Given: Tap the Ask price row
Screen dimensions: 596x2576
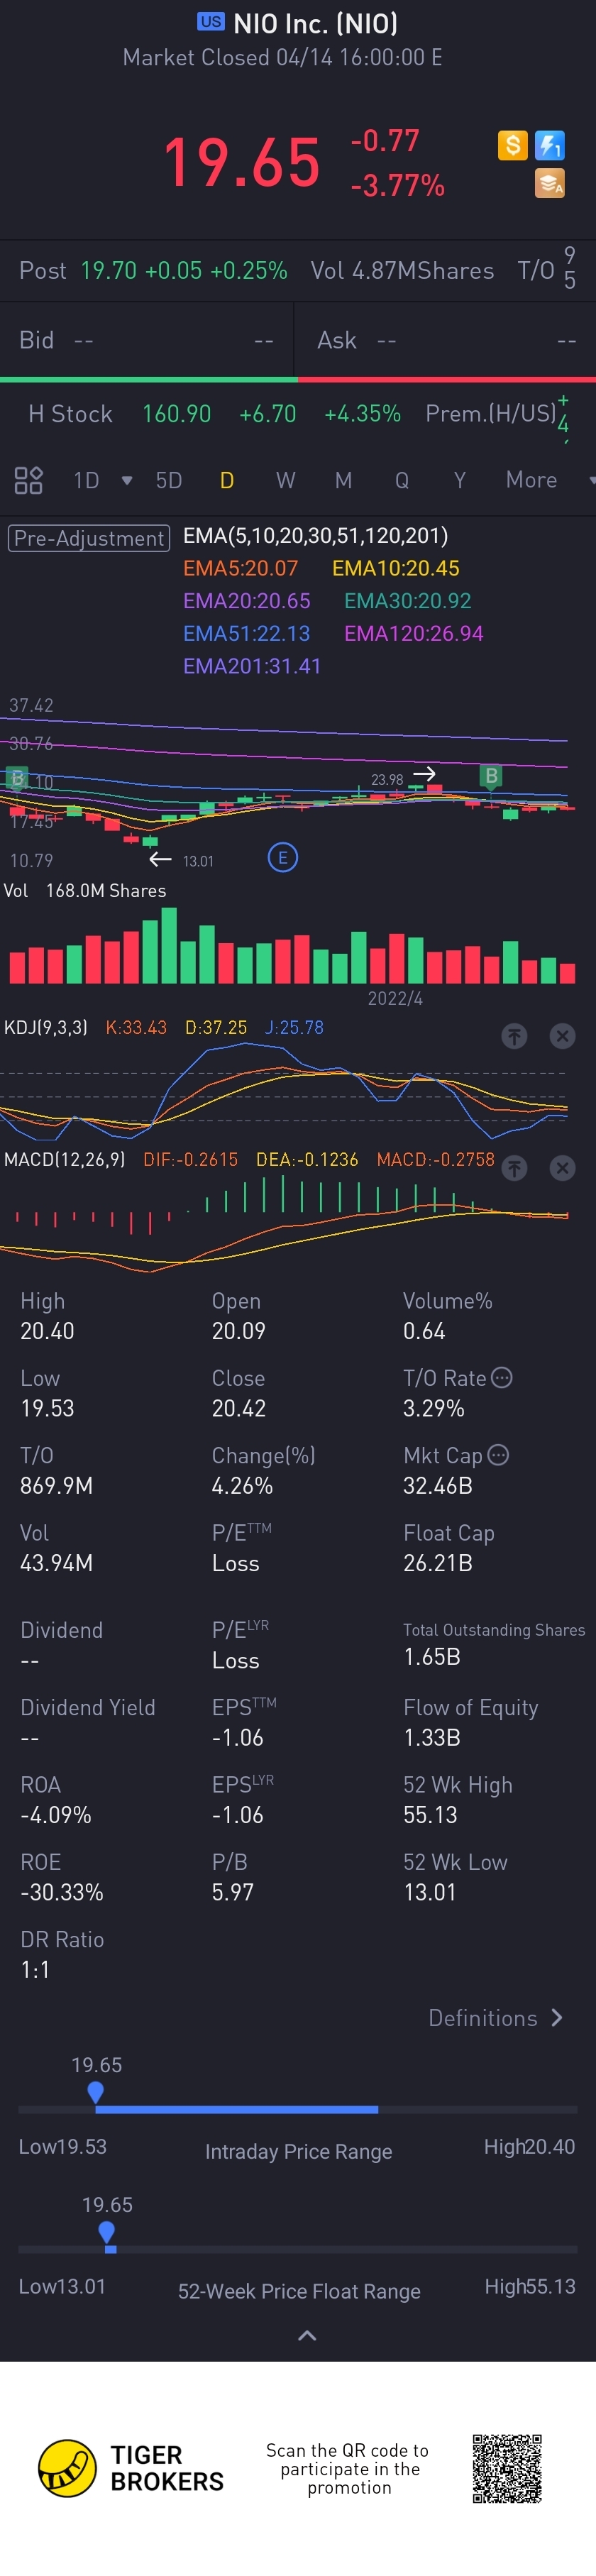Looking at the screenshot, I should point(446,340).
